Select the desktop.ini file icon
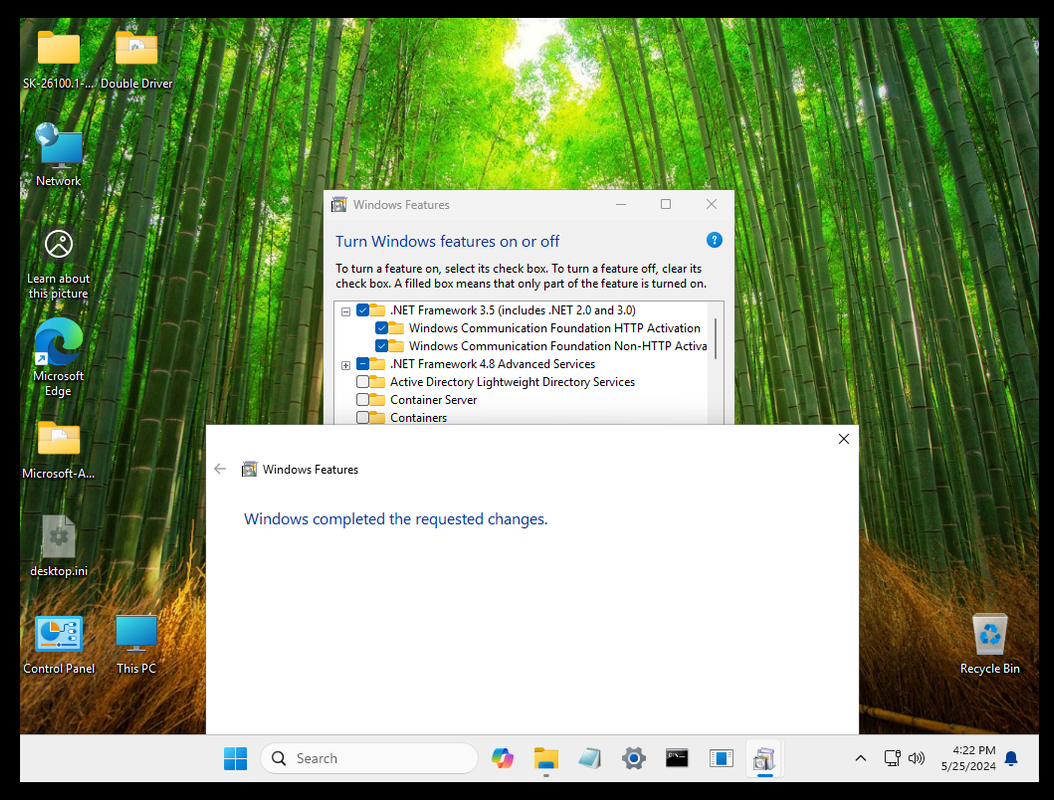 (58, 546)
